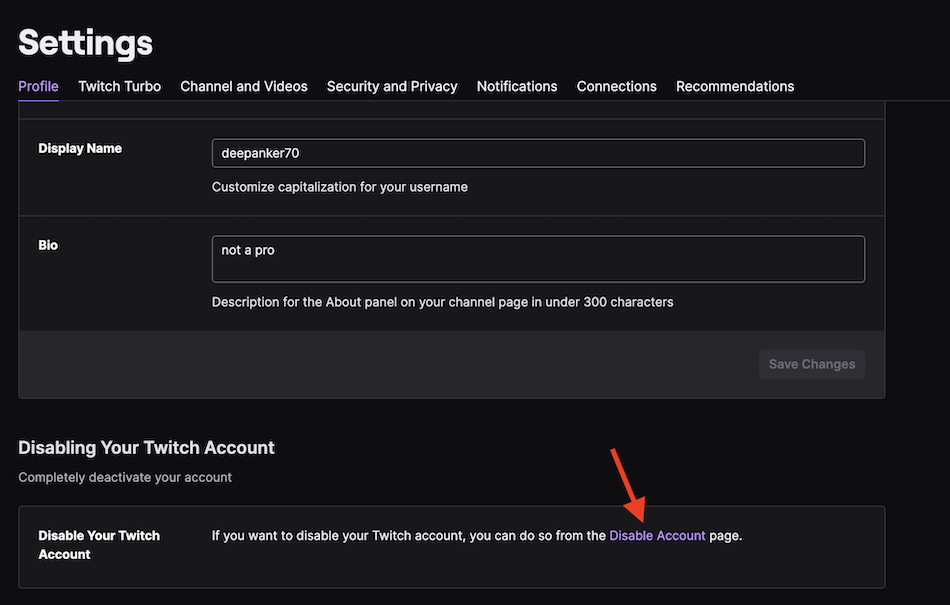View the Recommendations tab
Viewport: 950px width, 605px height.
[x=735, y=86]
